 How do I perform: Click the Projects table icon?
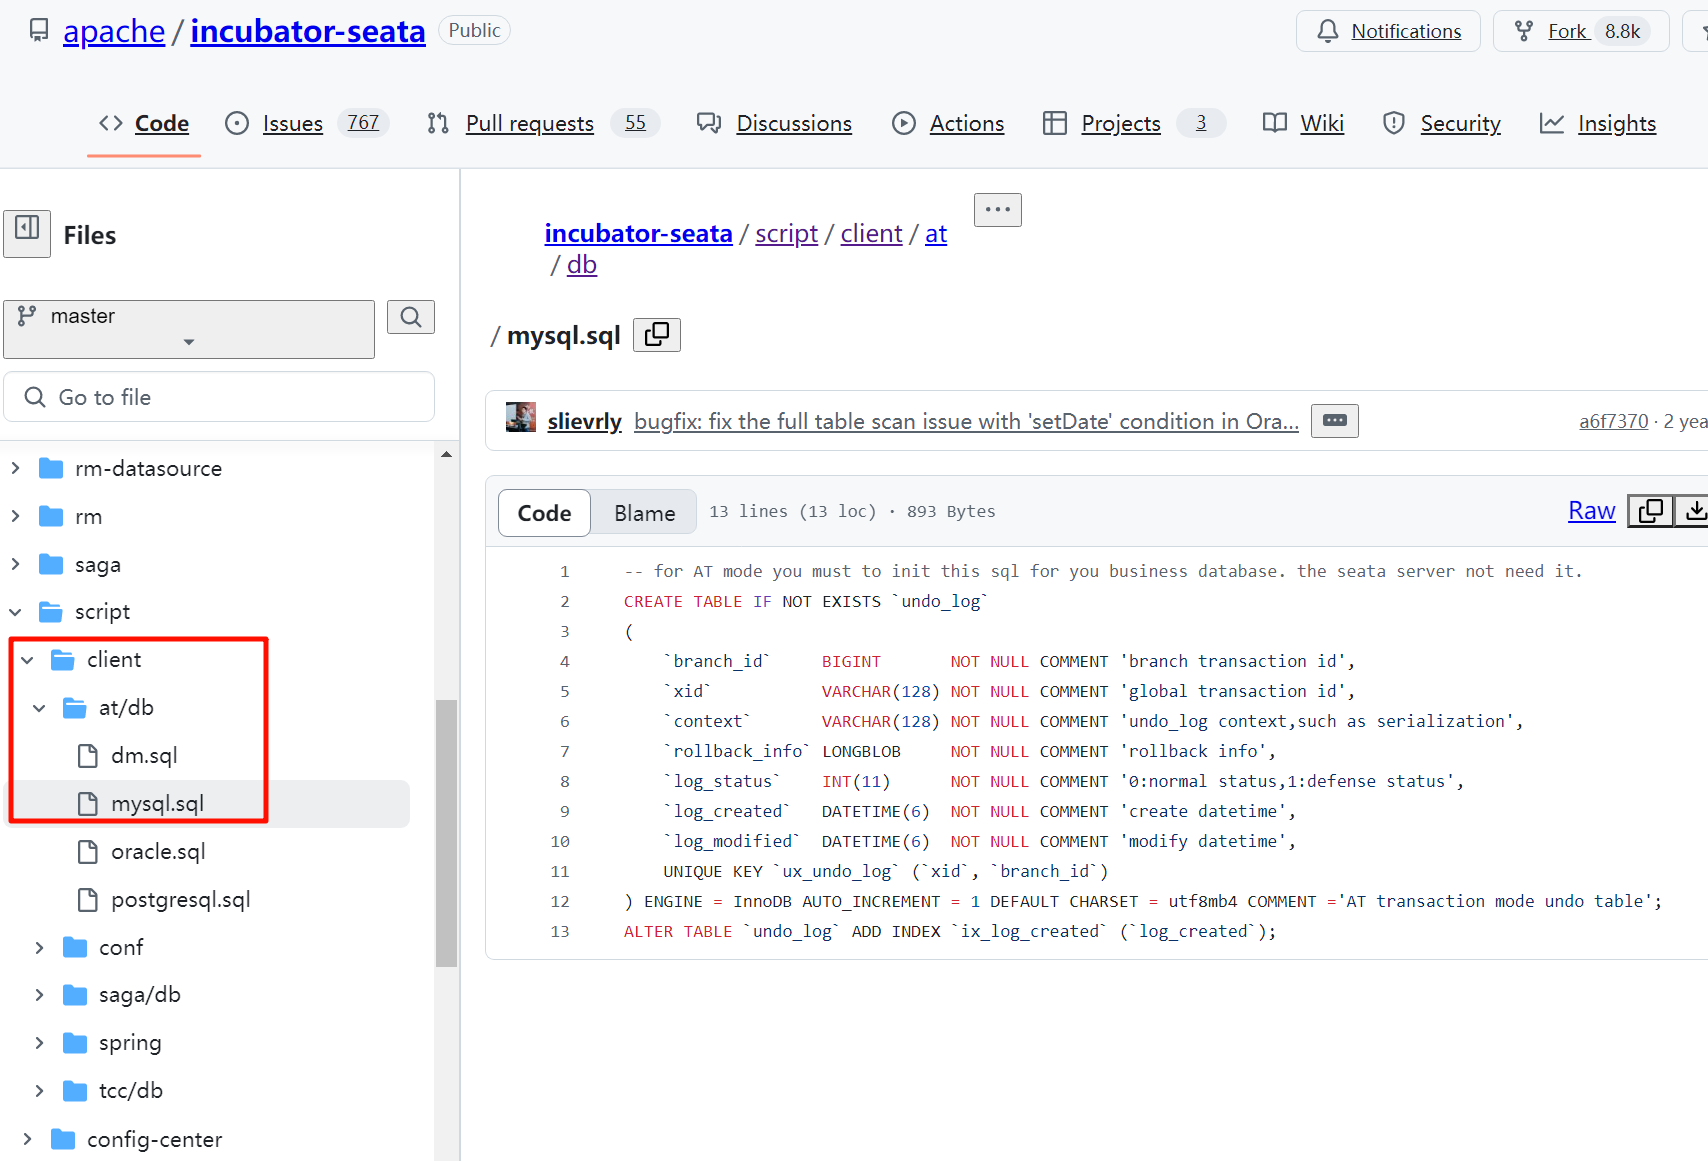pyautogui.click(x=1055, y=123)
